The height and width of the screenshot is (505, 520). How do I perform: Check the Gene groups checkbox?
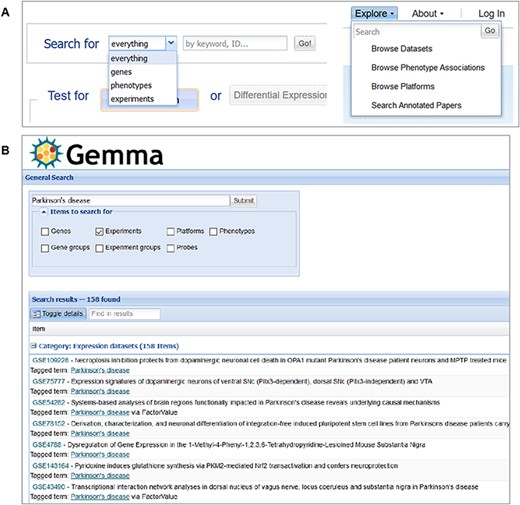point(45,248)
